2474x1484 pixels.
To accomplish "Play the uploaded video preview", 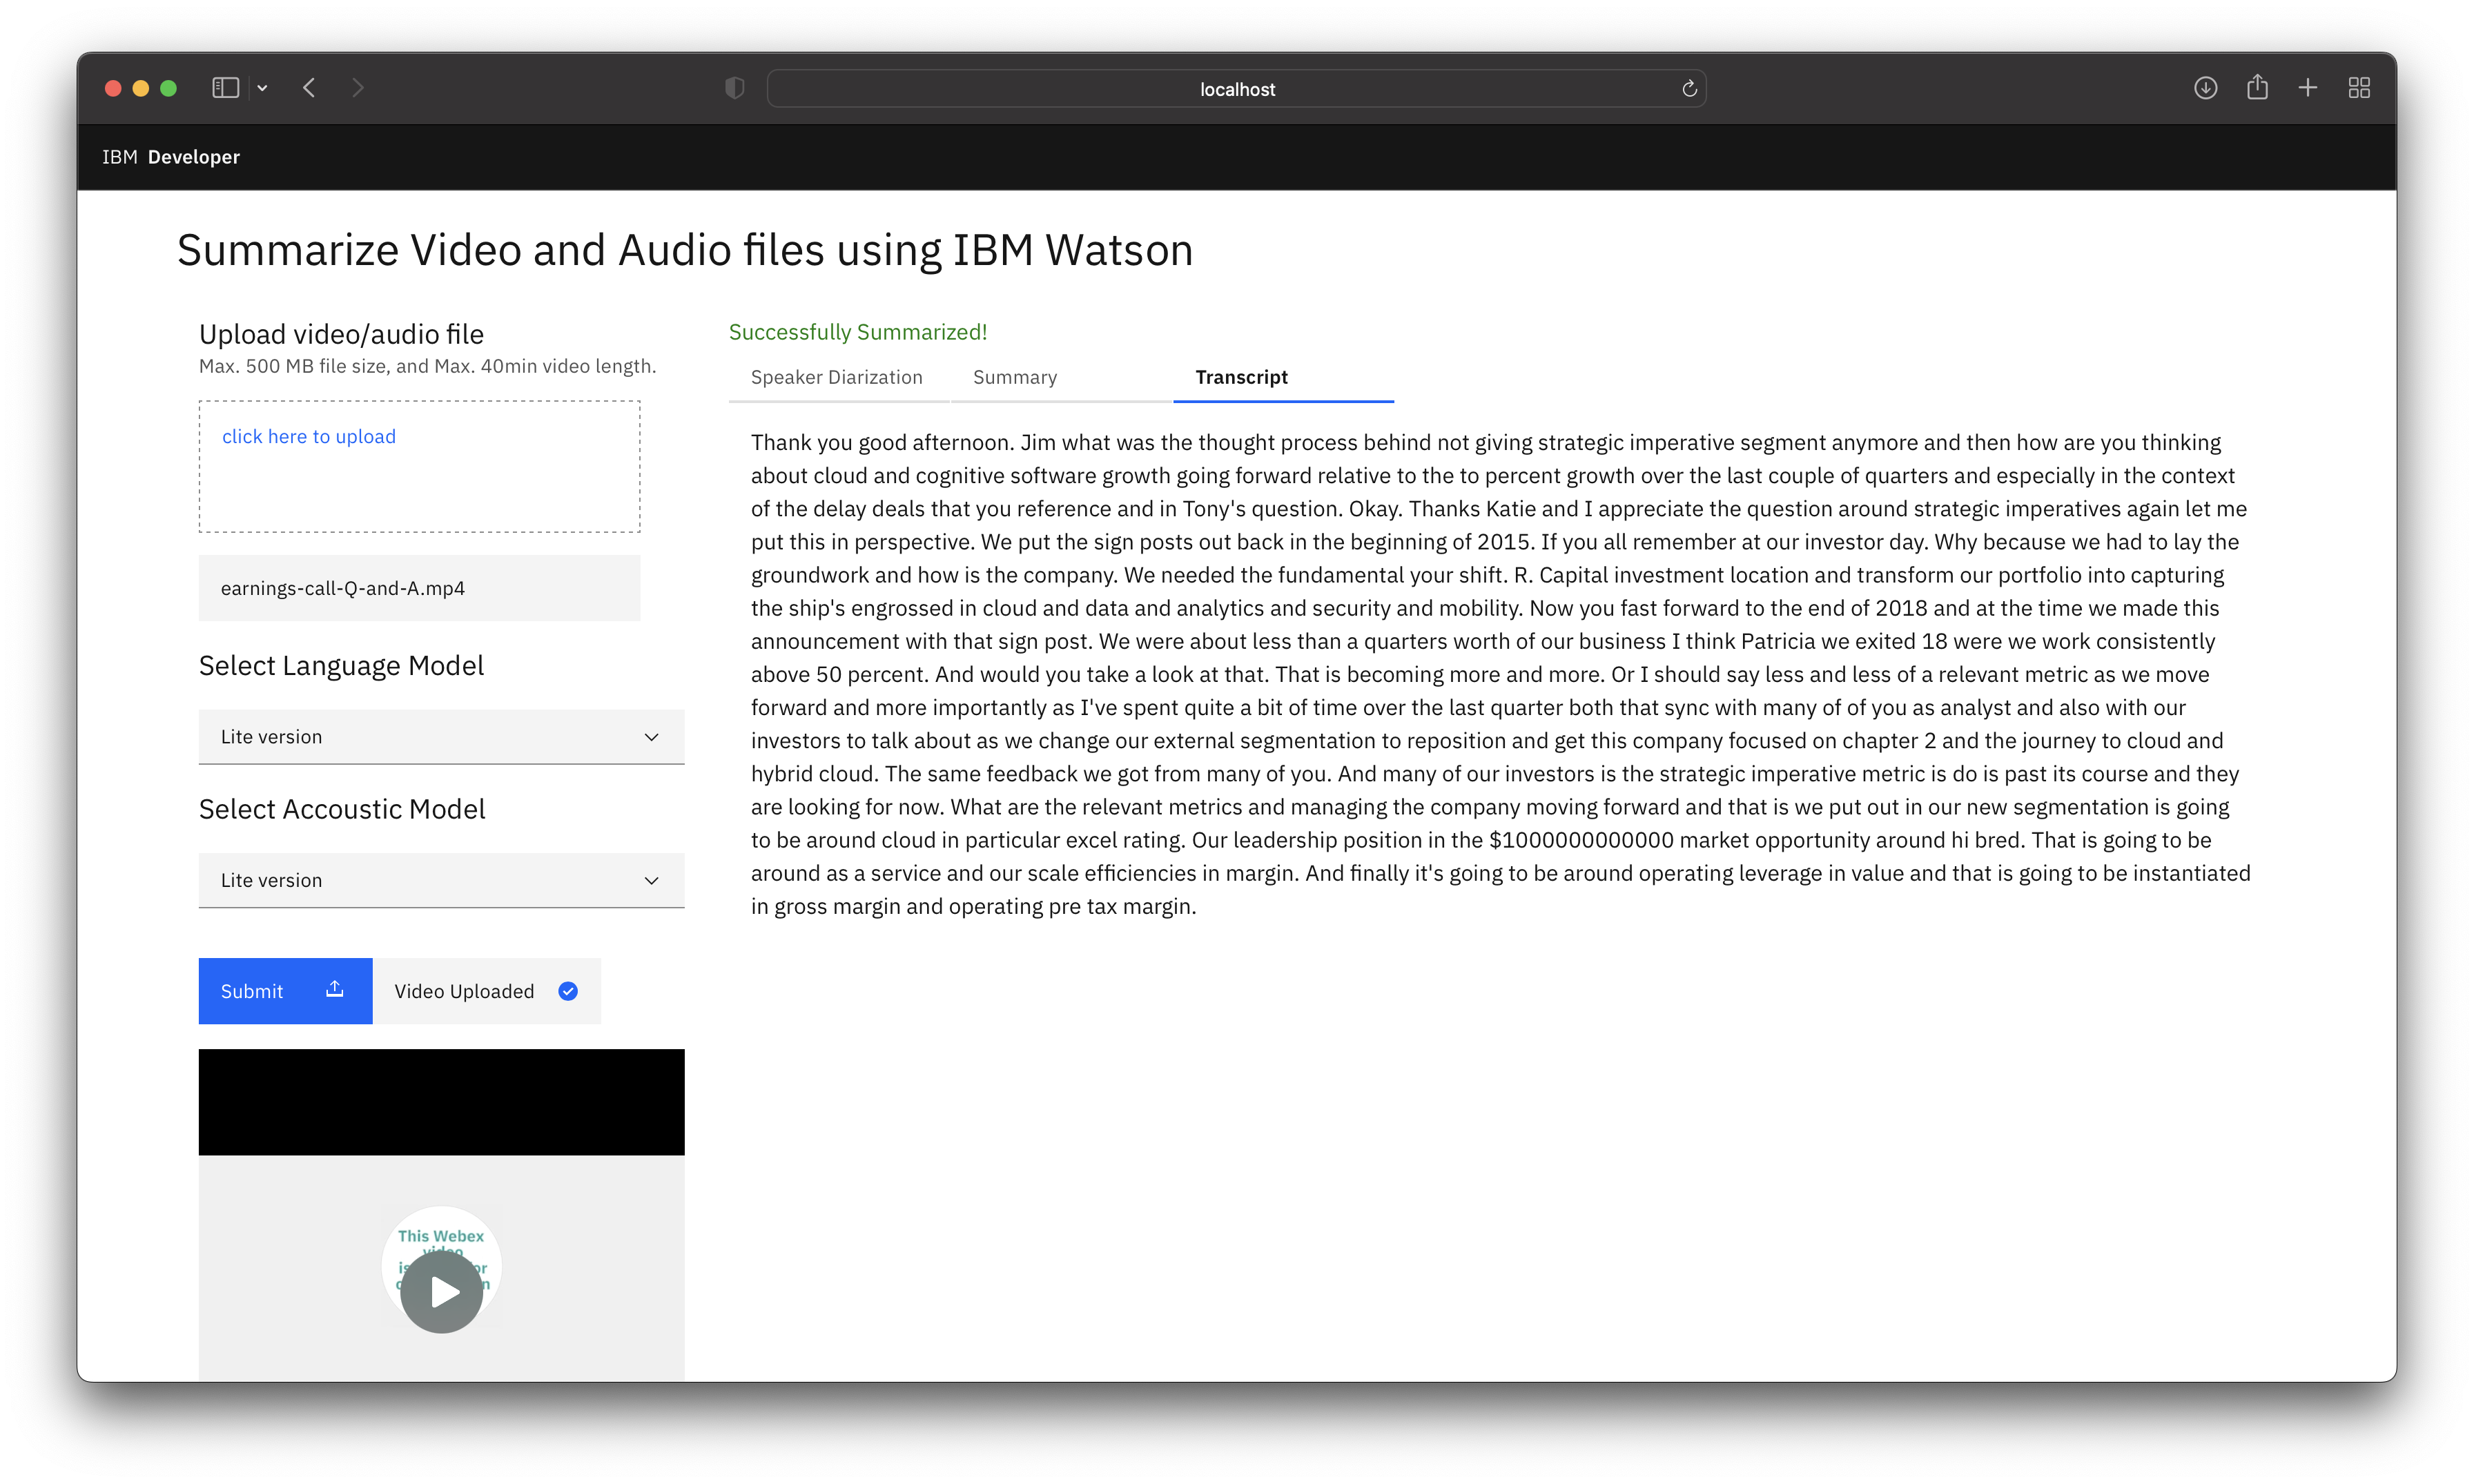I will [x=441, y=1292].
